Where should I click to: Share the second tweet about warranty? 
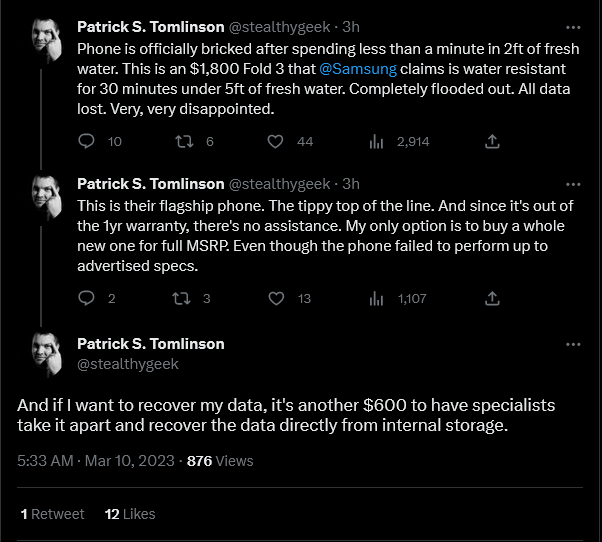pyautogui.click(x=492, y=298)
